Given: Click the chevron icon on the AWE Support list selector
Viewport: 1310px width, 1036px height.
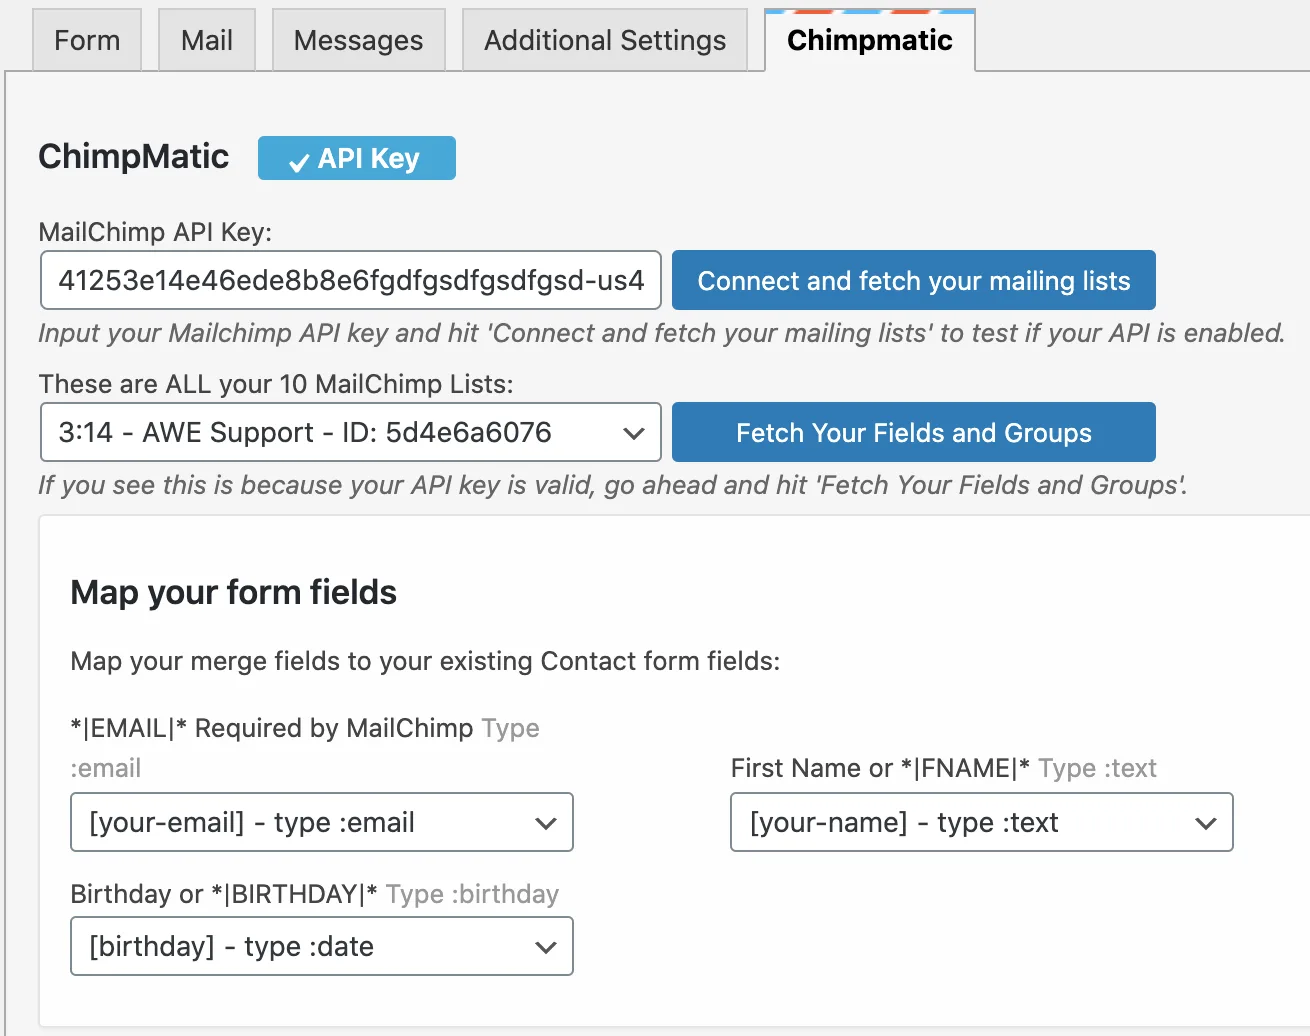Looking at the screenshot, I should 634,432.
